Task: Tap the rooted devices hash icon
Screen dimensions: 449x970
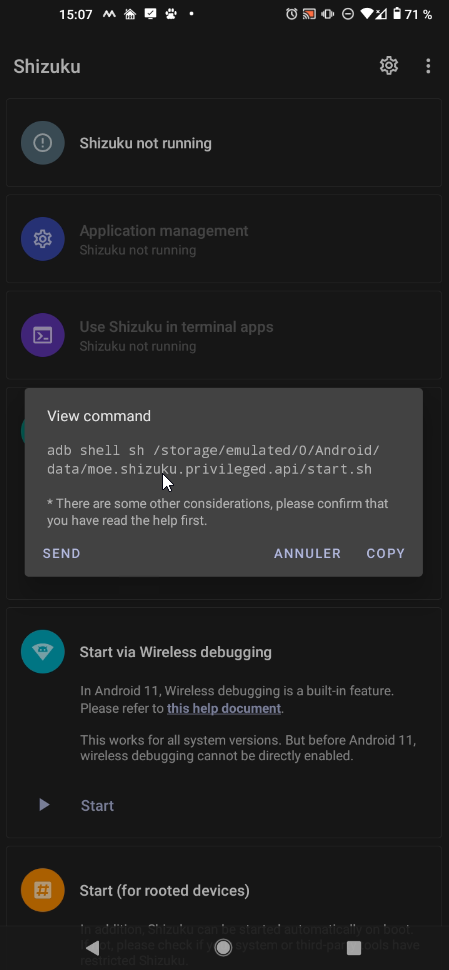Action: click(43, 890)
